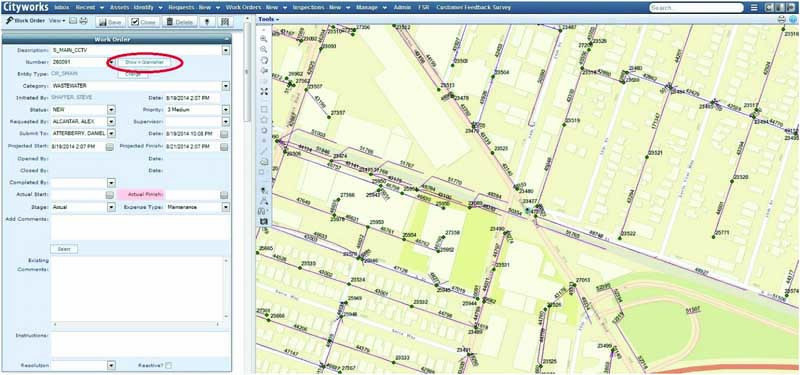Click in the Search box in header
The width and height of the screenshot is (800, 375).
click(x=696, y=8)
